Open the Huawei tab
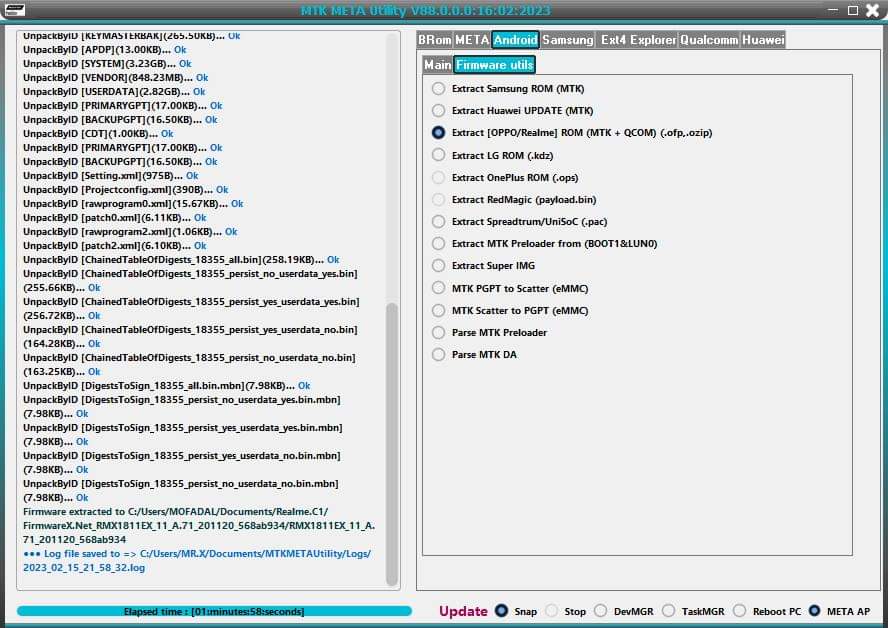 [x=763, y=40]
